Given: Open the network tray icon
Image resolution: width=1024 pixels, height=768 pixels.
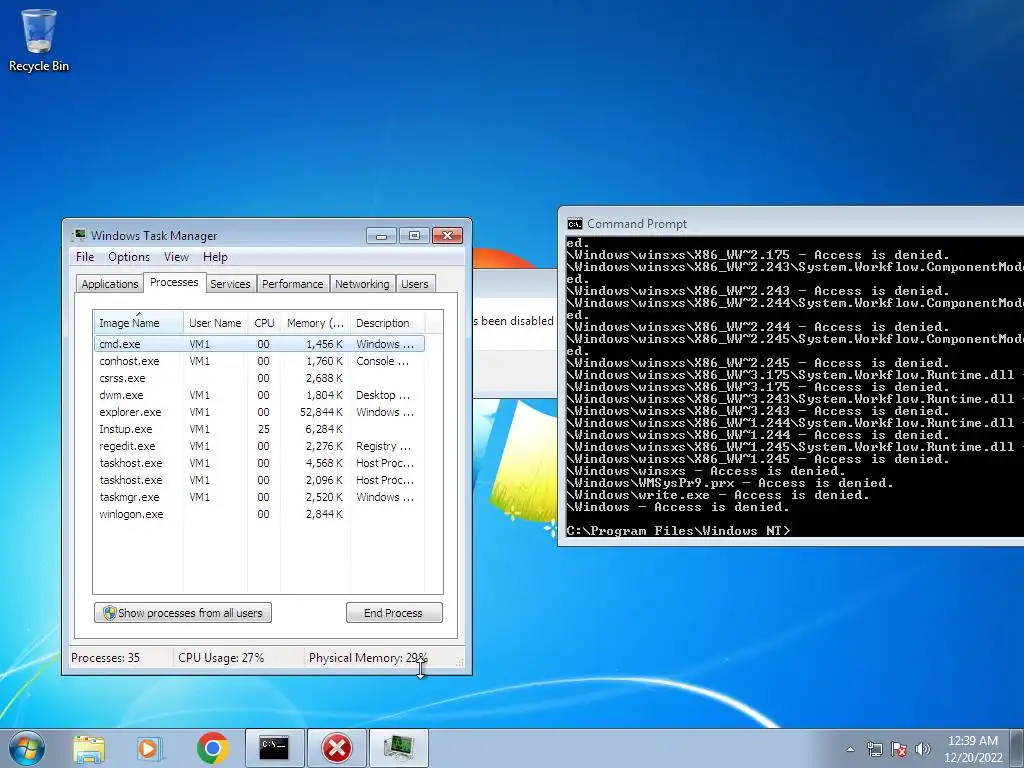Looking at the screenshot, I should 874,749.
